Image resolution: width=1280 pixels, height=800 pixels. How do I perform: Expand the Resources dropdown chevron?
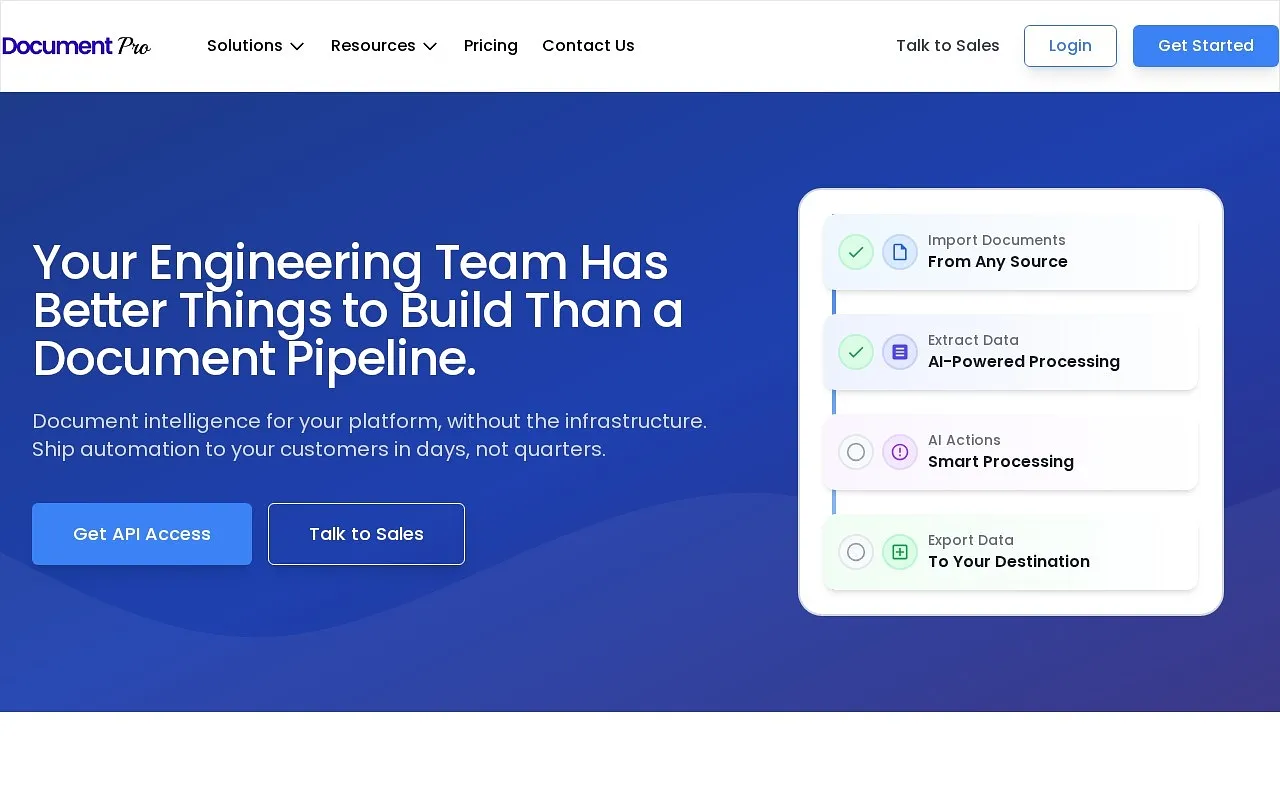click(430, 46)
